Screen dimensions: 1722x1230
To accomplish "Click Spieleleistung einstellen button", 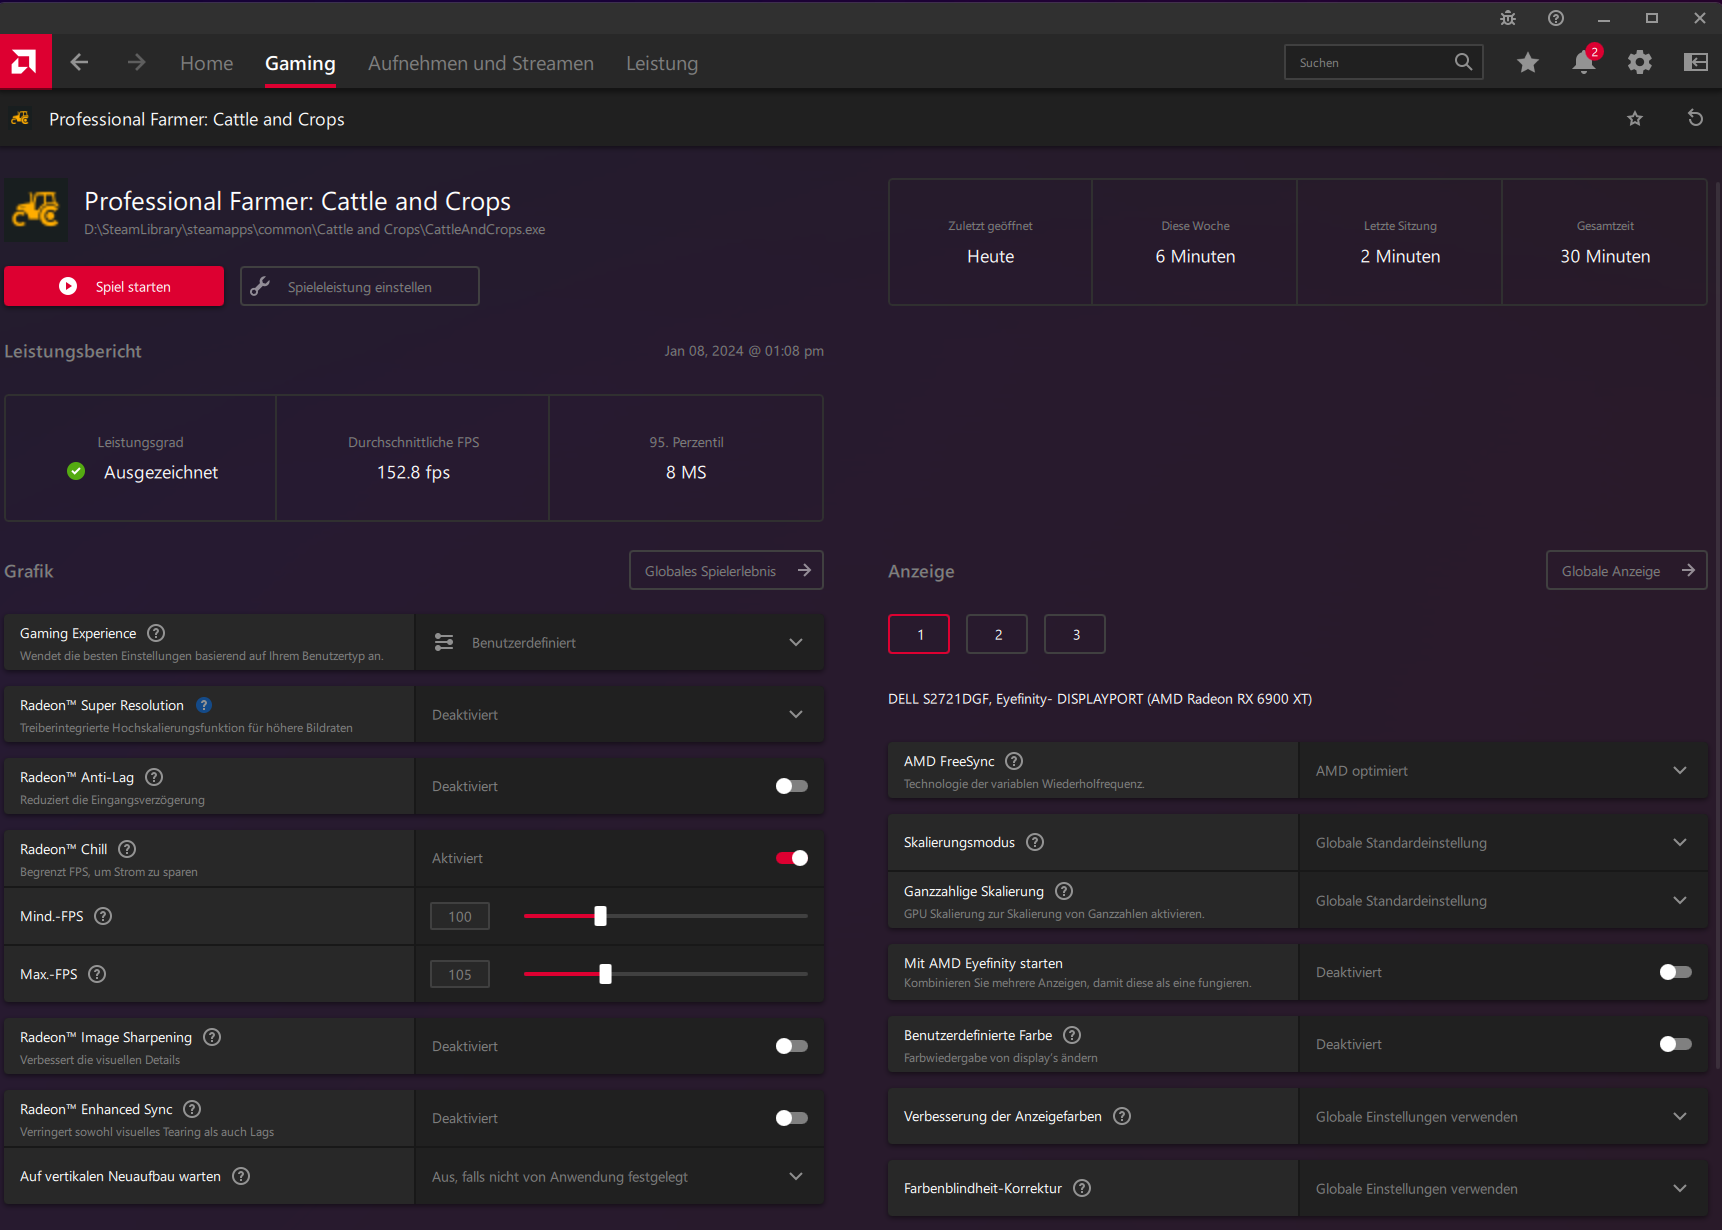I will 360,286.
